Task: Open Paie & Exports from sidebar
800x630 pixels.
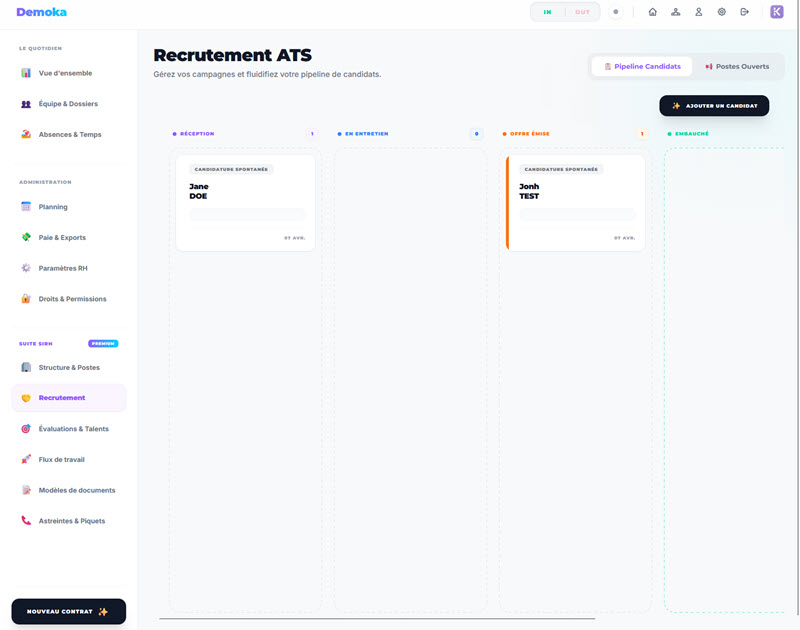Action: point(60,237)
